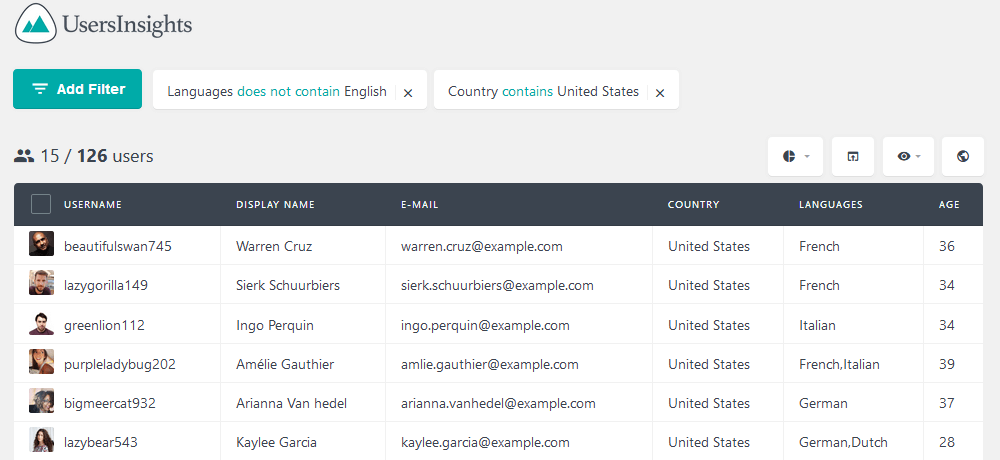Viewport: 1000px width, 460px height.
Task: Click beautifulswan745's avatar thumbnail
Action: [41, 244]
